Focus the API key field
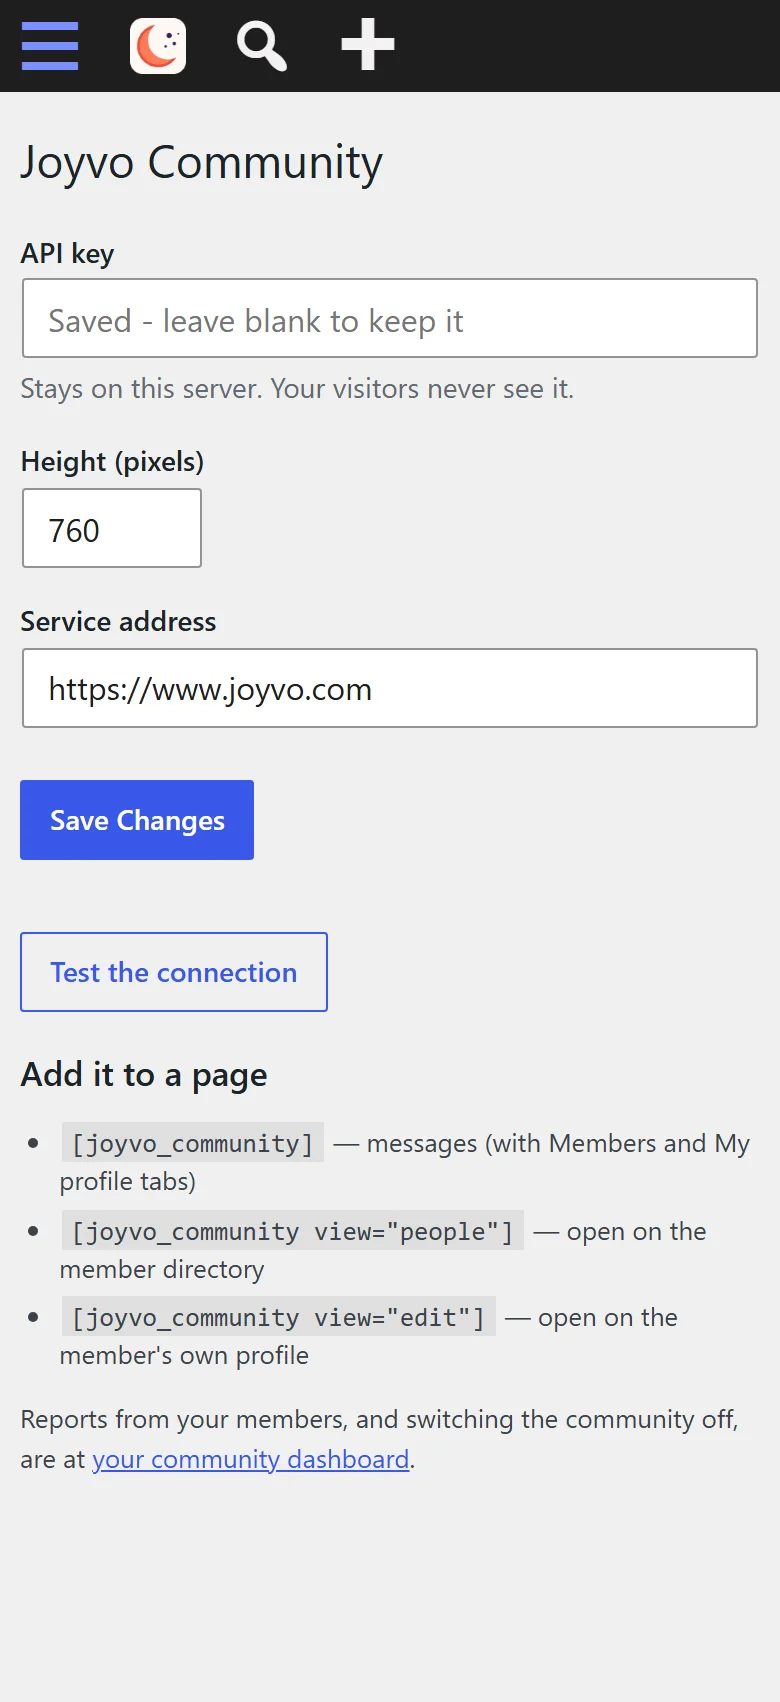Screen dimensions: 780x1702 390,318
